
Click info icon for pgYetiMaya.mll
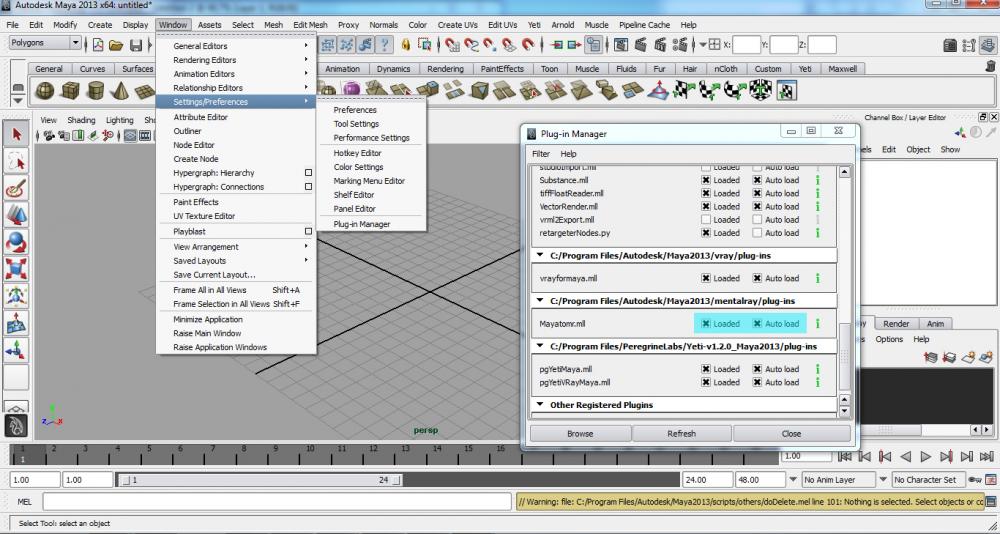[x=818, y=369]
